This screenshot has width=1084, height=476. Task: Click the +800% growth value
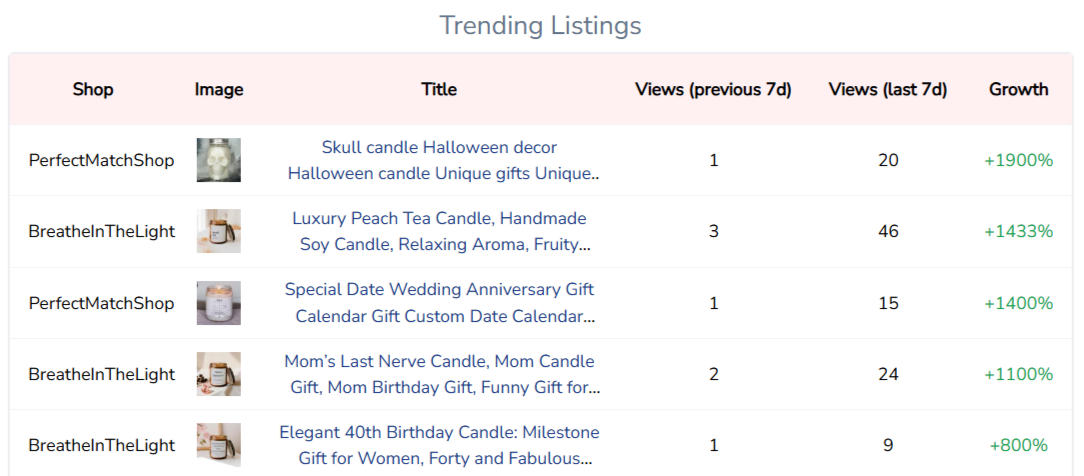1018,445
